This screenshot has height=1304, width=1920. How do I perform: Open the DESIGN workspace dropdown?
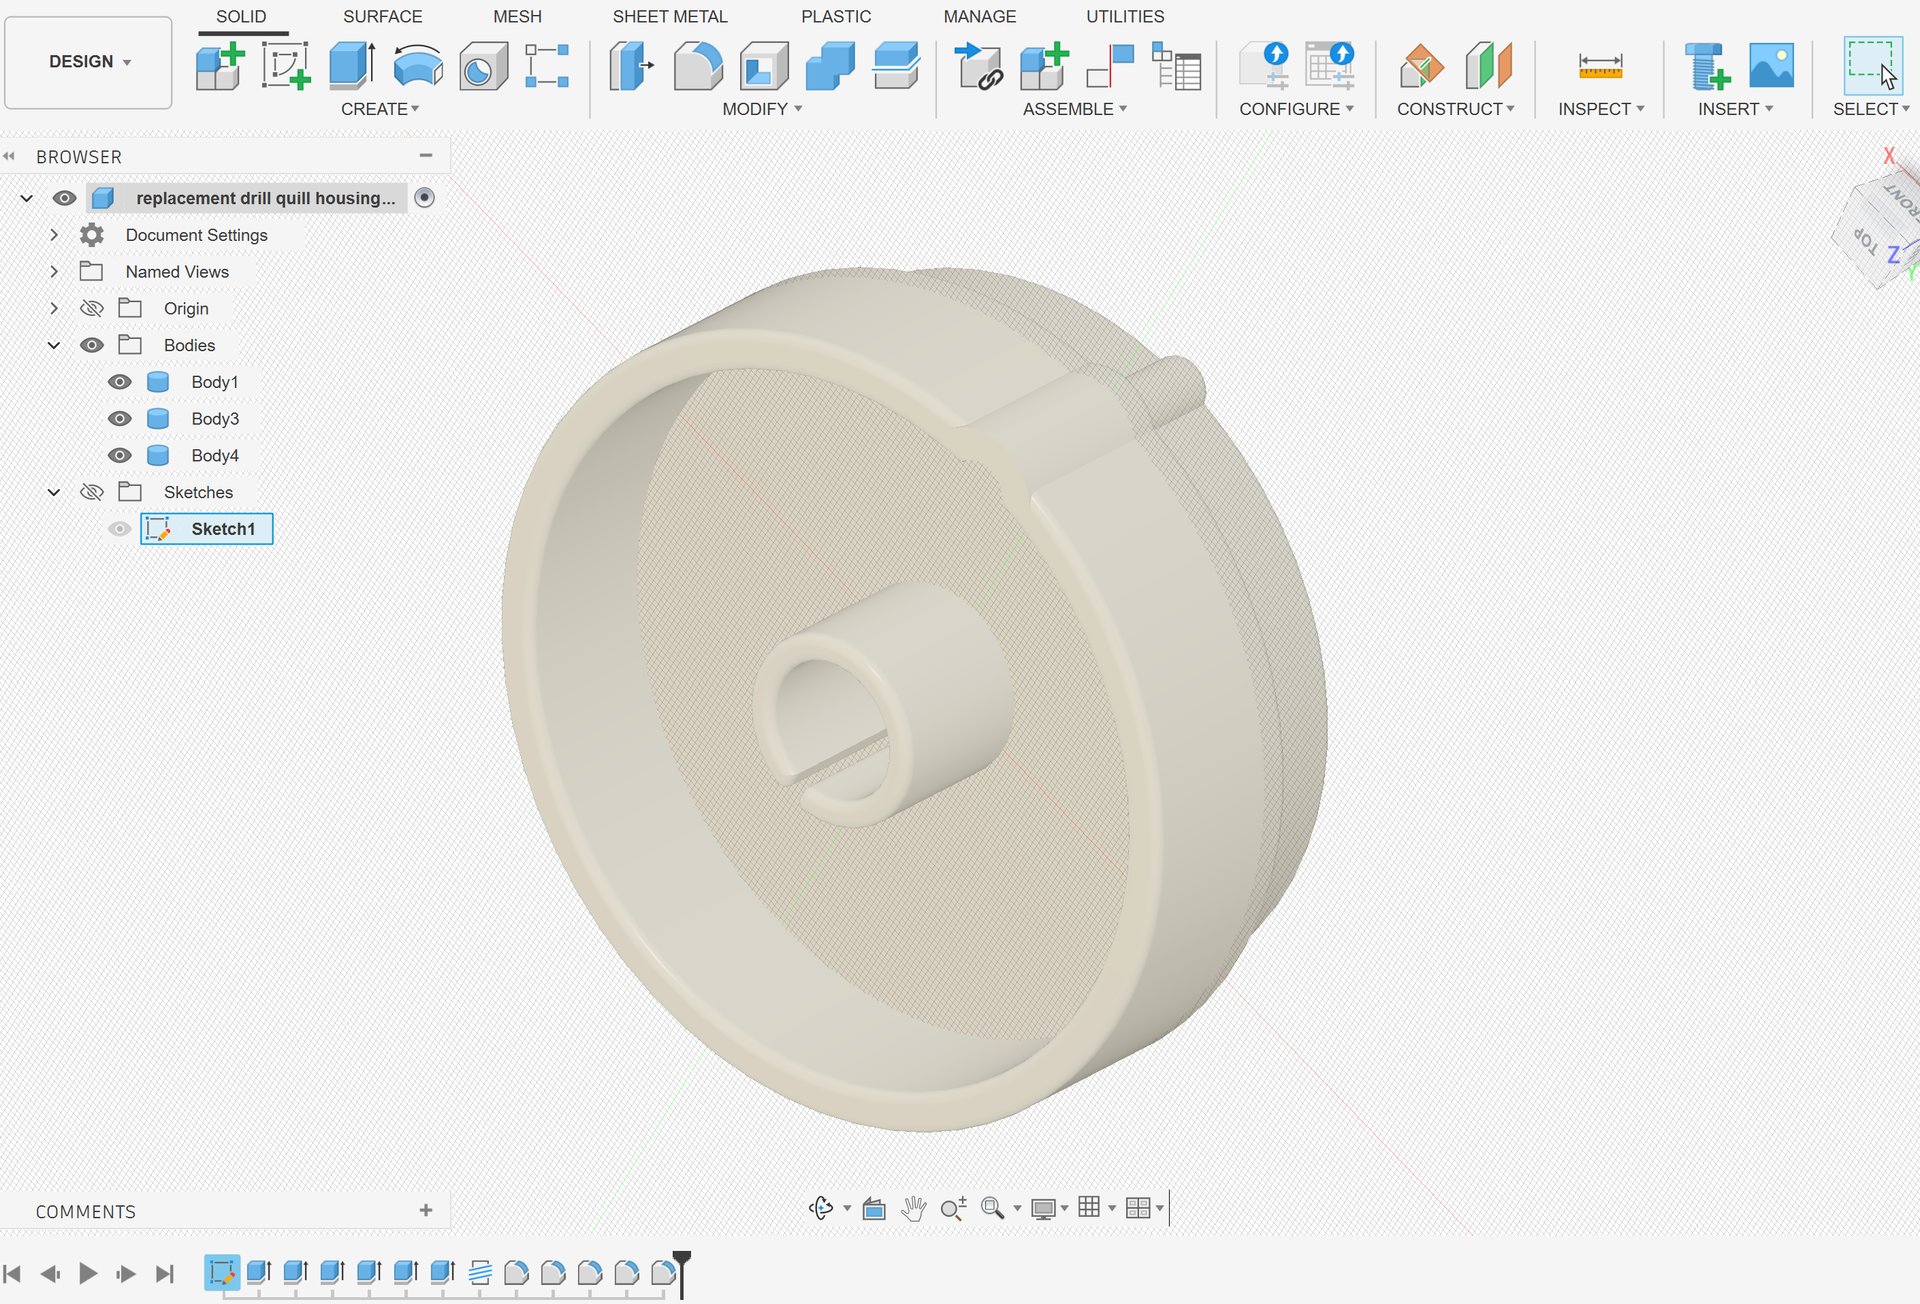[89, 62]
